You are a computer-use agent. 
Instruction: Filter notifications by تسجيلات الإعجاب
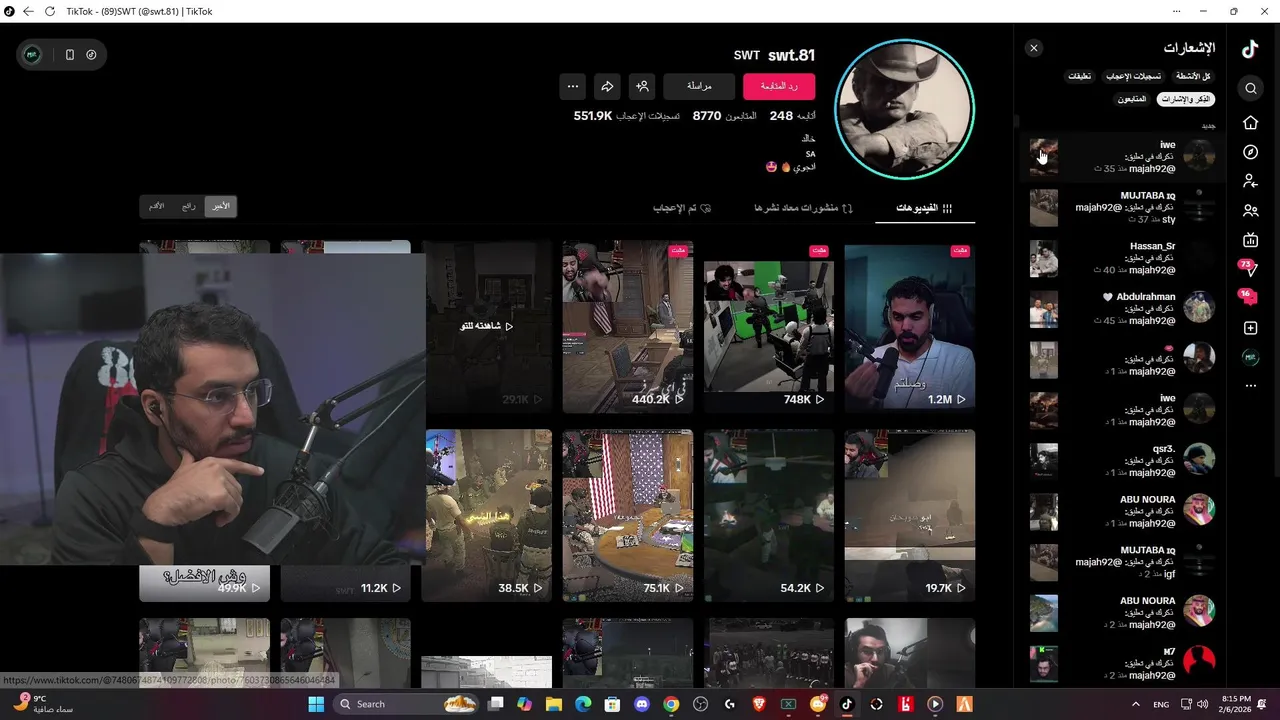(x=1133, y=76)
